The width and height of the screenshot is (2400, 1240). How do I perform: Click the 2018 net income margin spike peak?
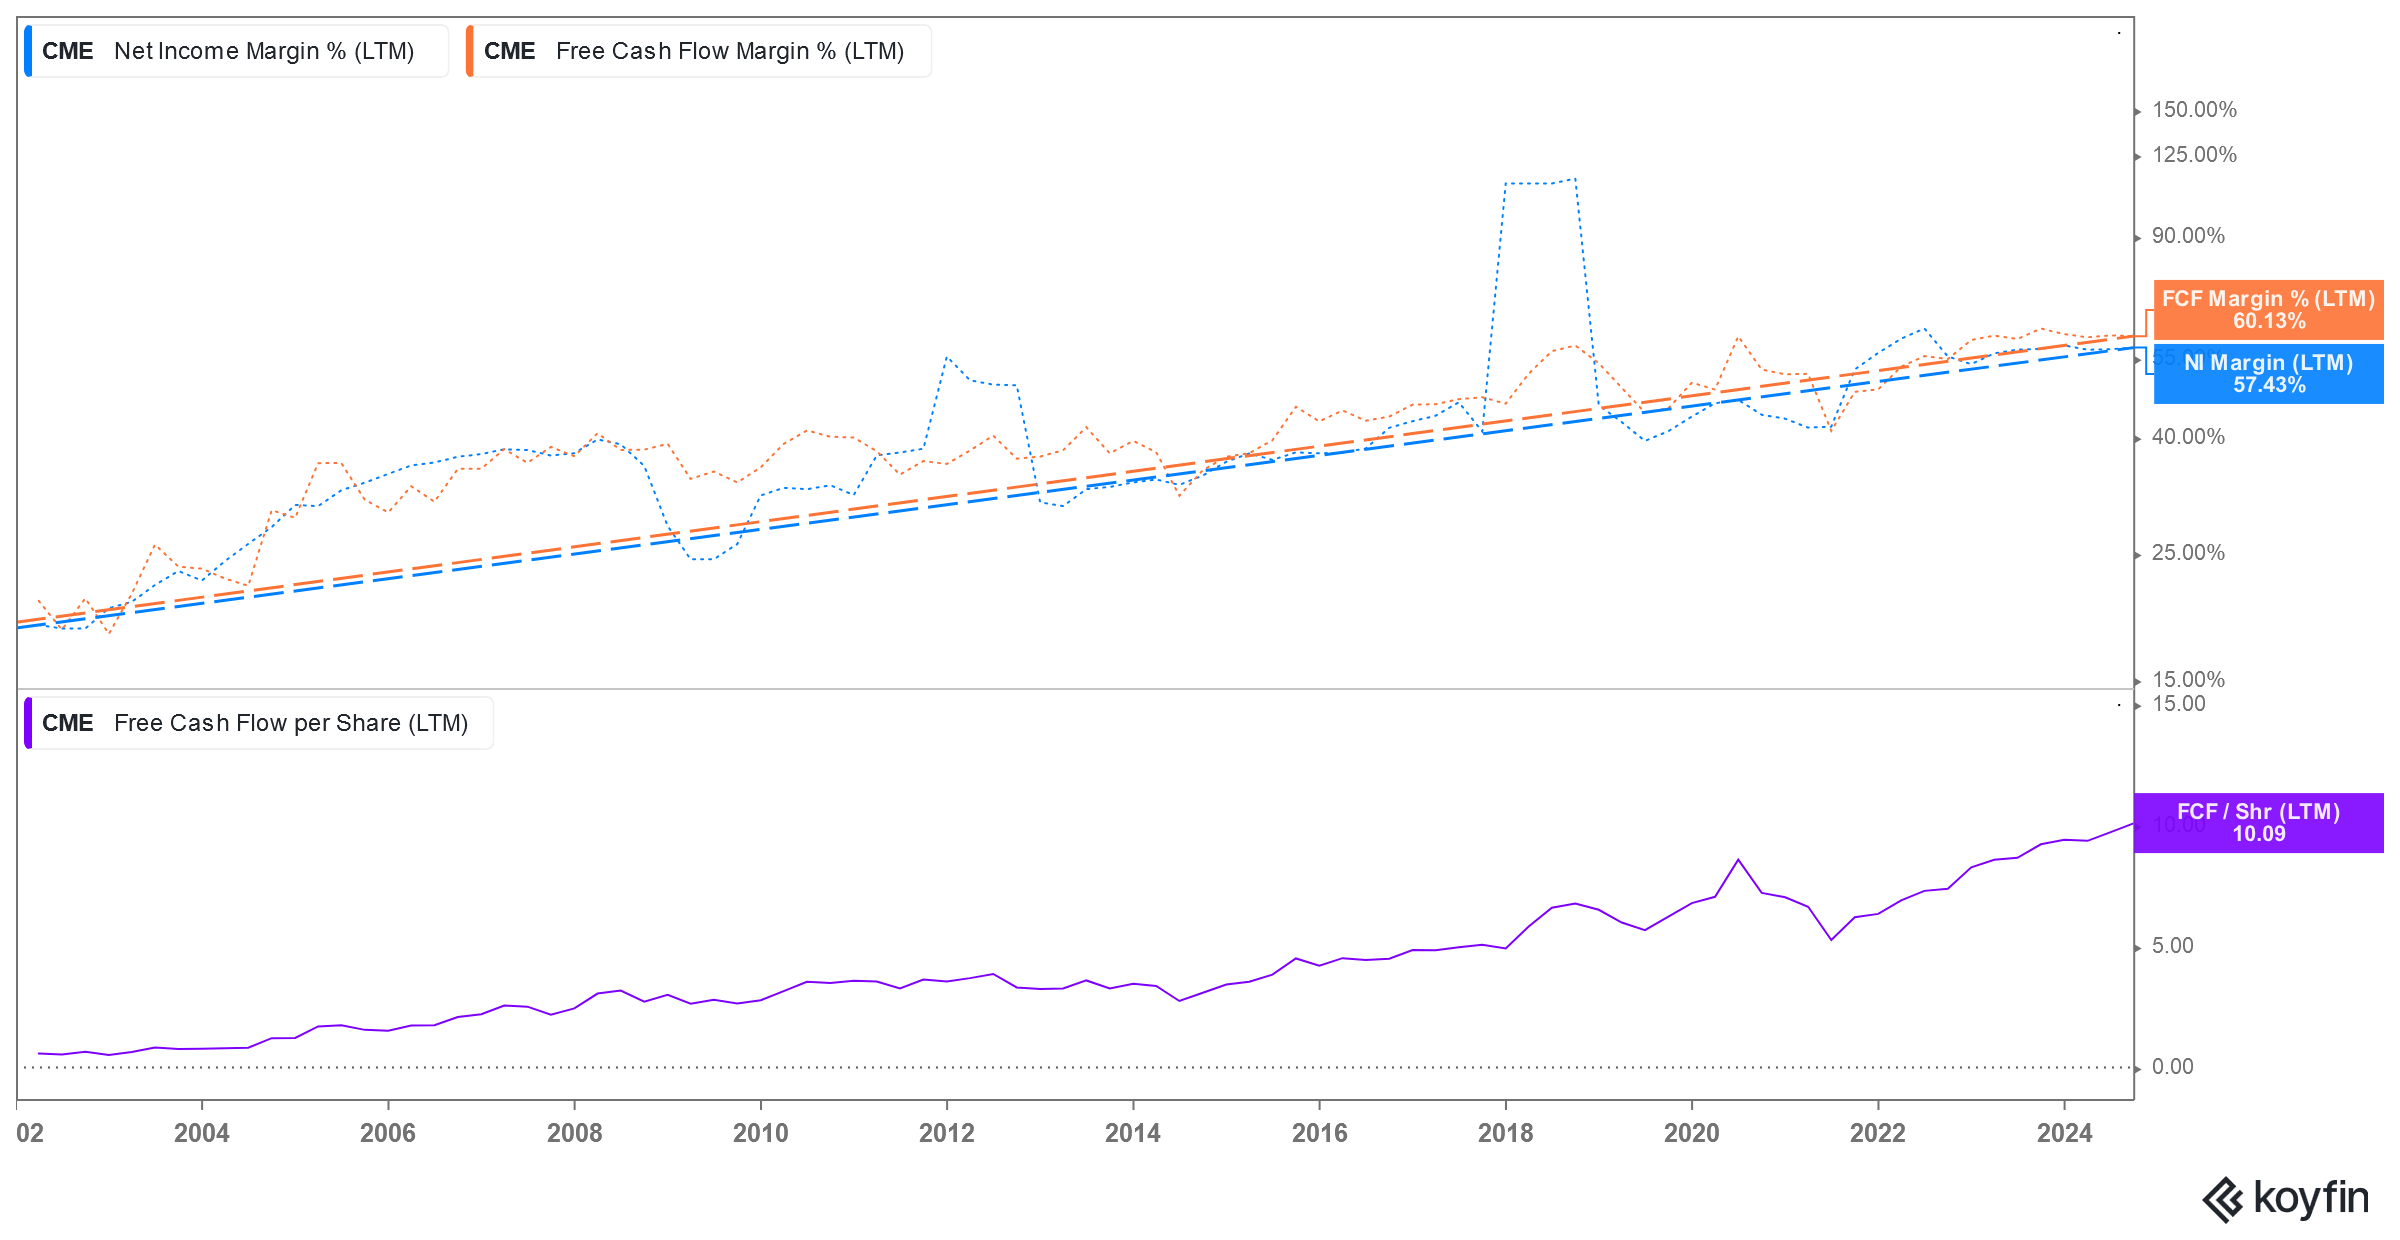tap(1575, 180)
